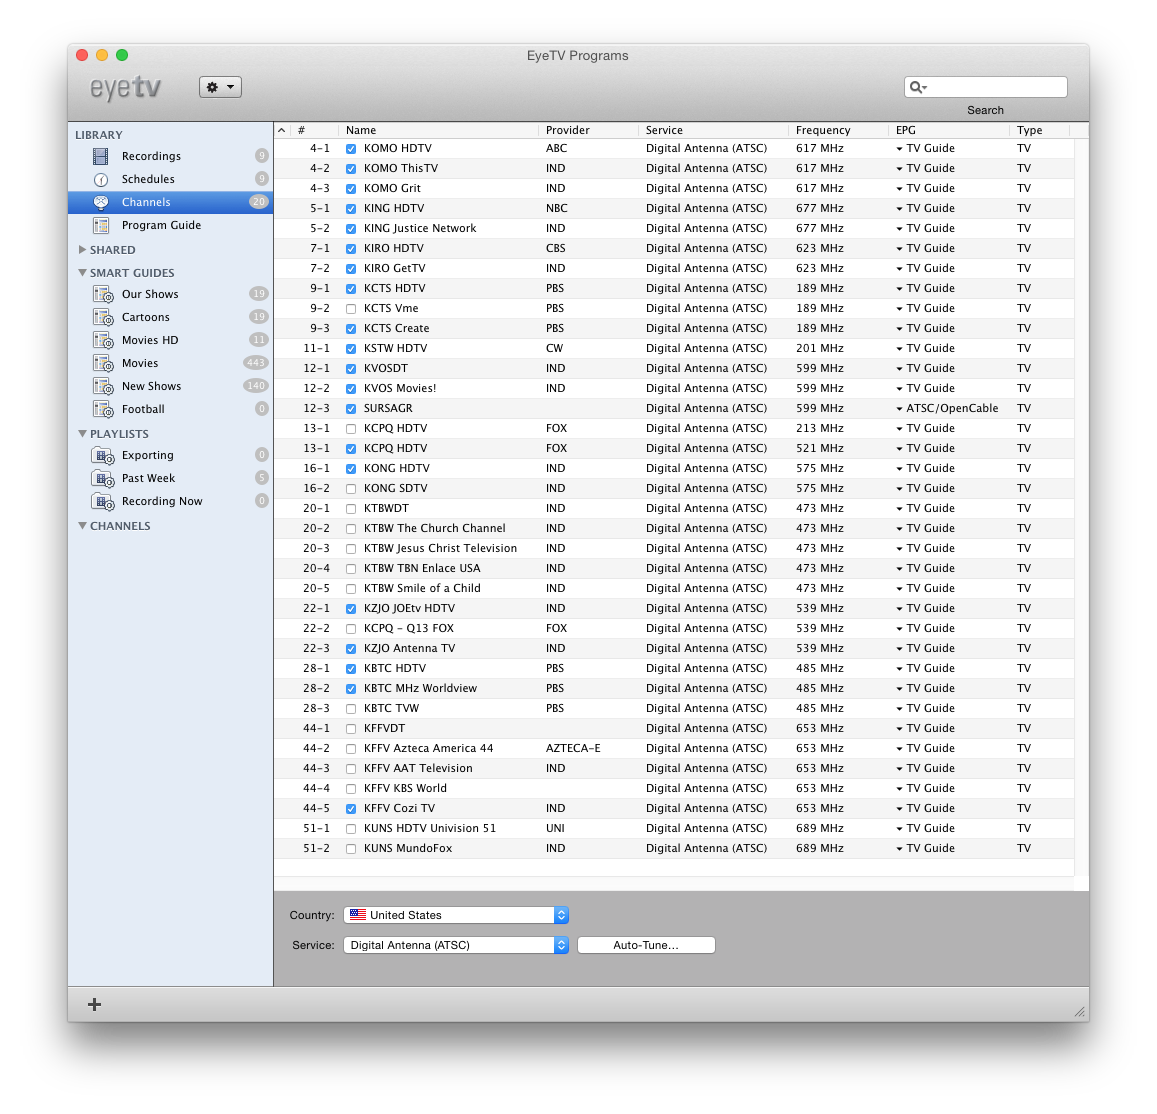Select the KING Justice Network row name

(420, 229)
